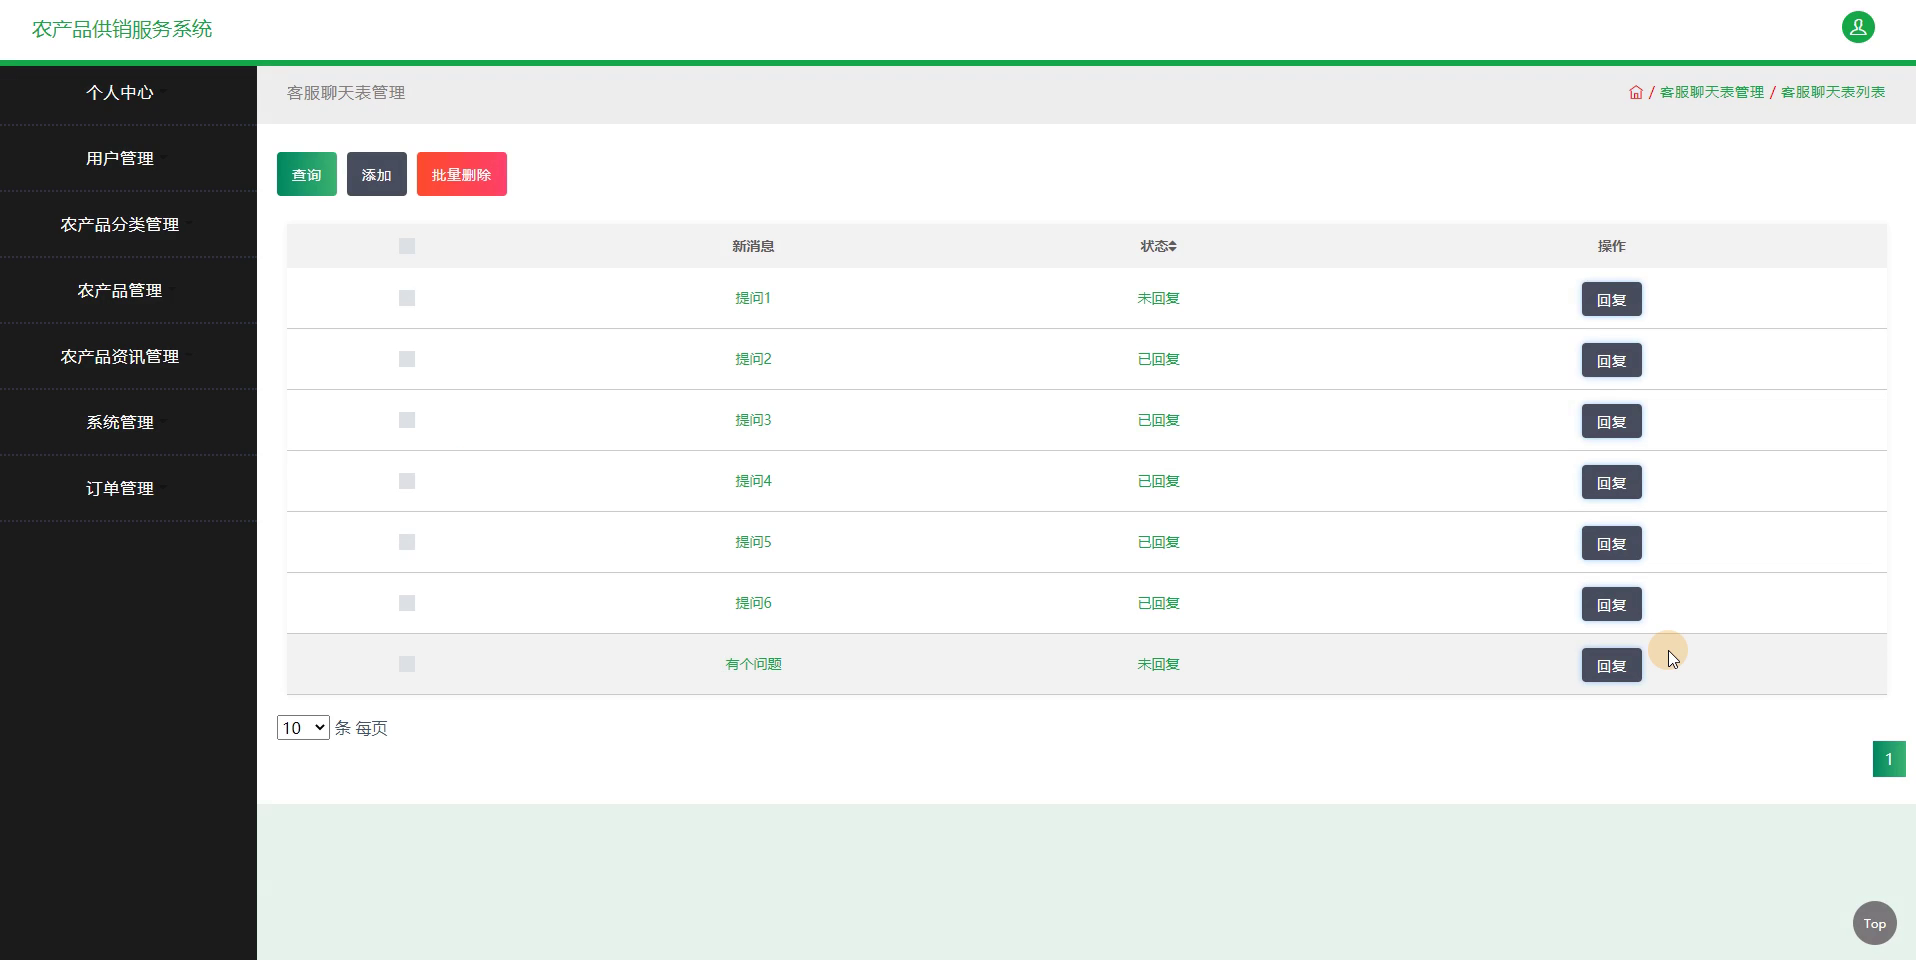Check the checkbox for row 有个问题
1916x960 pixels.
pyautogui.click(x=407, y=664)
